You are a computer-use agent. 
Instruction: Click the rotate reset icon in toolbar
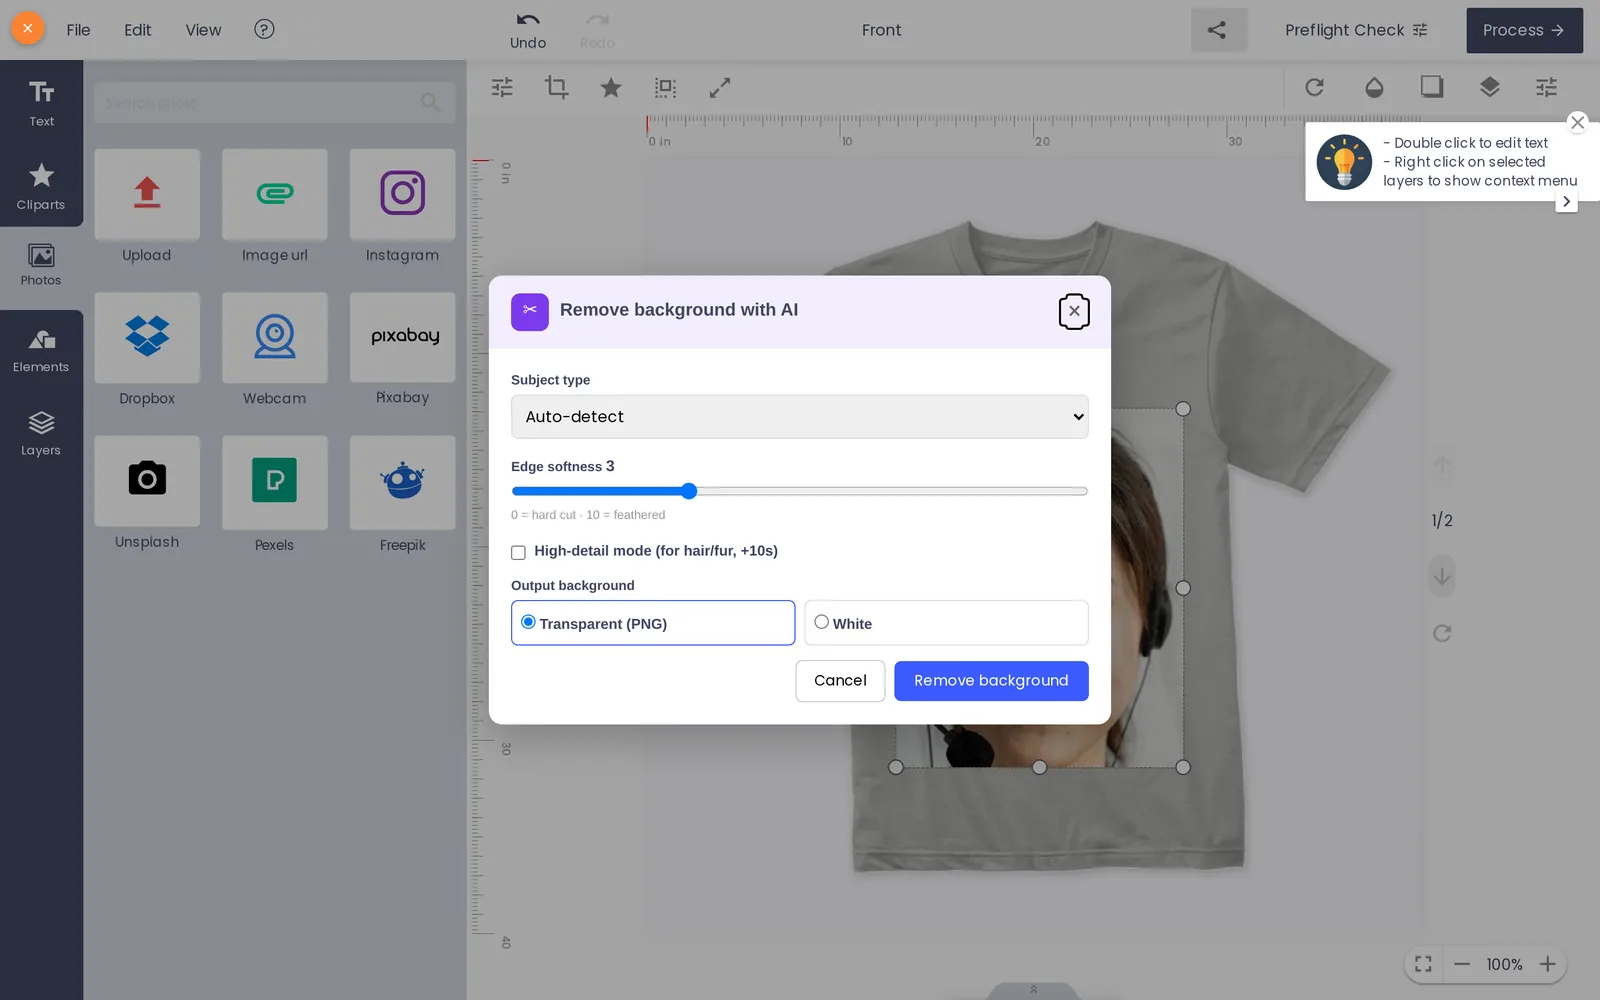click(x=1315, y=87)
